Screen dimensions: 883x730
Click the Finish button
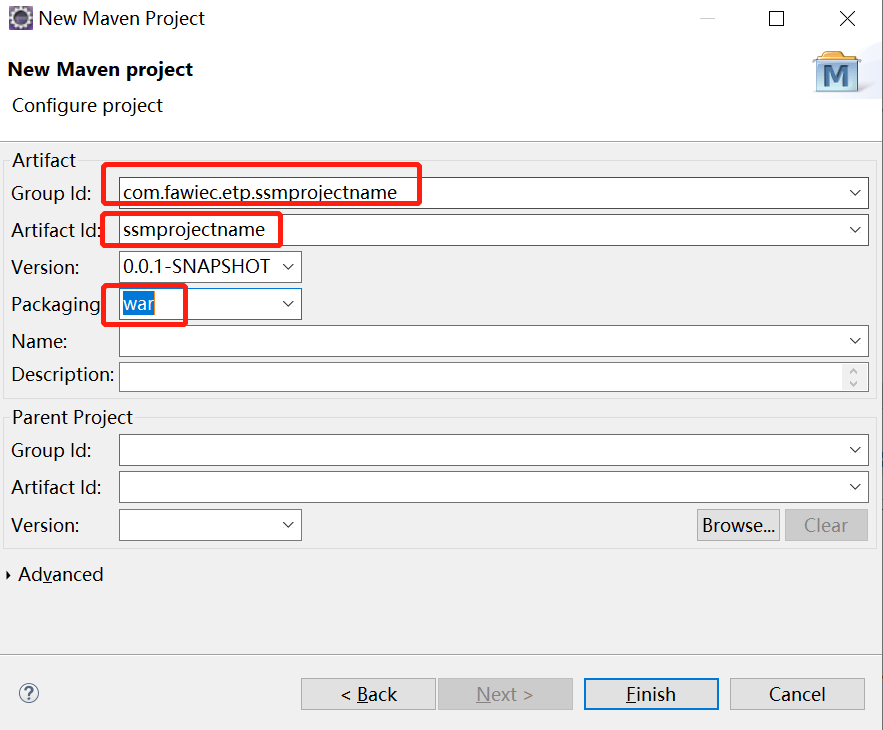651,694
